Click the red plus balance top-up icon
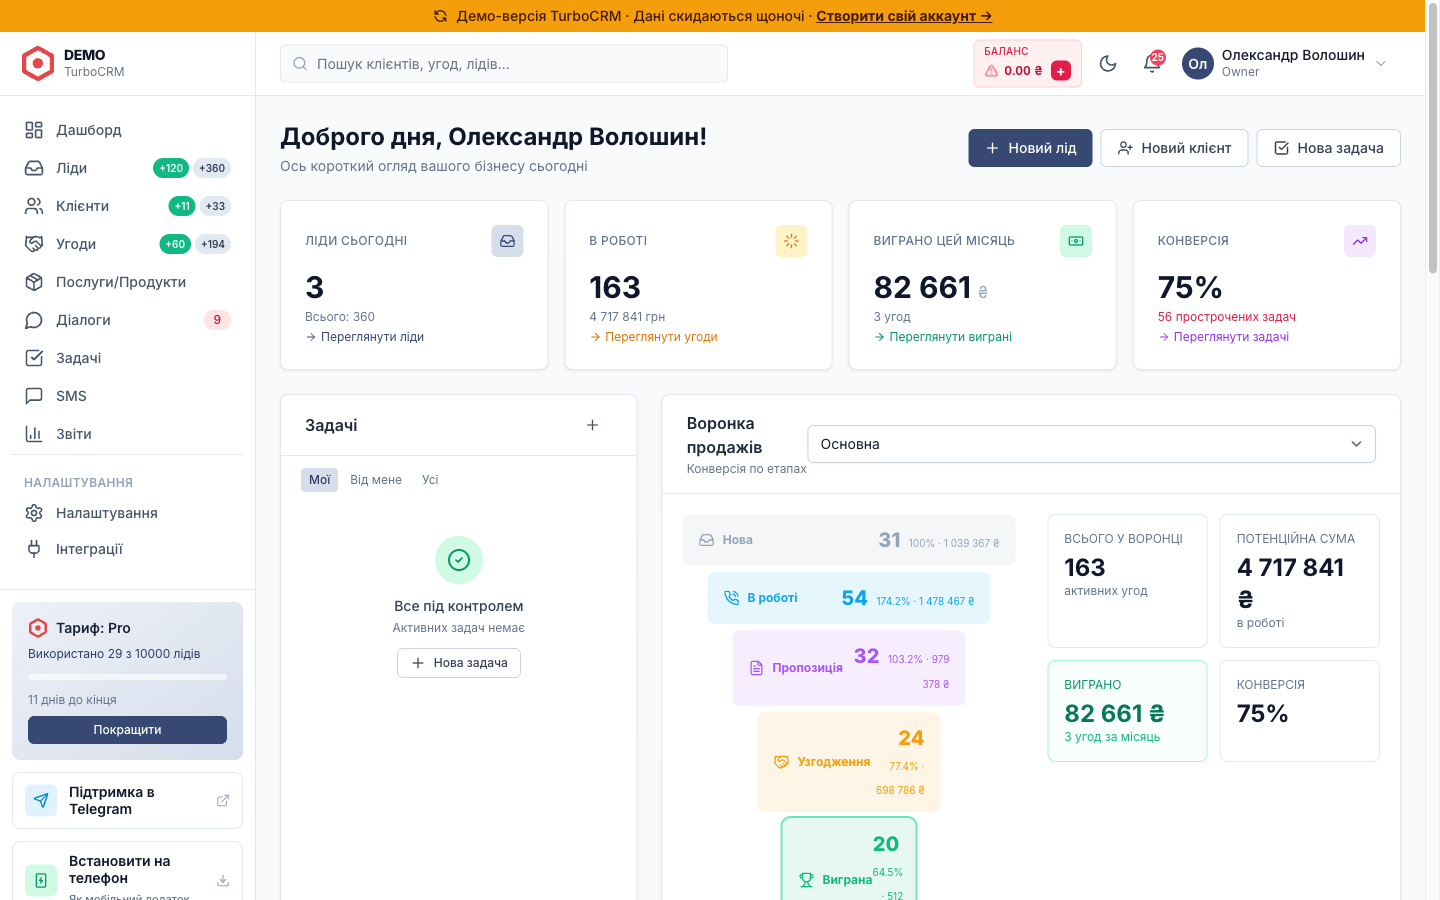This screenshot has width=1440, height=900. pos(1061,71)
